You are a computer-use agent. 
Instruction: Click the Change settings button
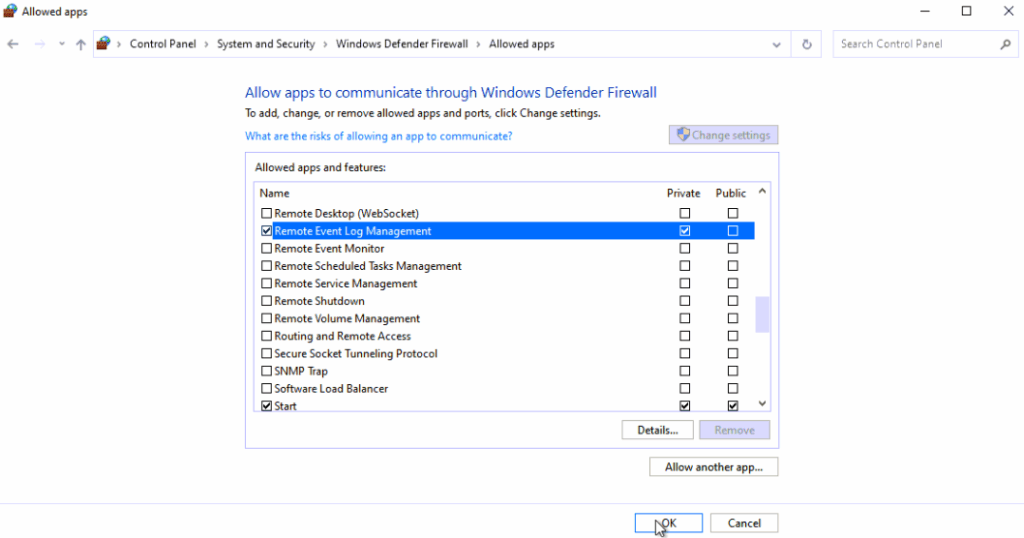(723, 135)
